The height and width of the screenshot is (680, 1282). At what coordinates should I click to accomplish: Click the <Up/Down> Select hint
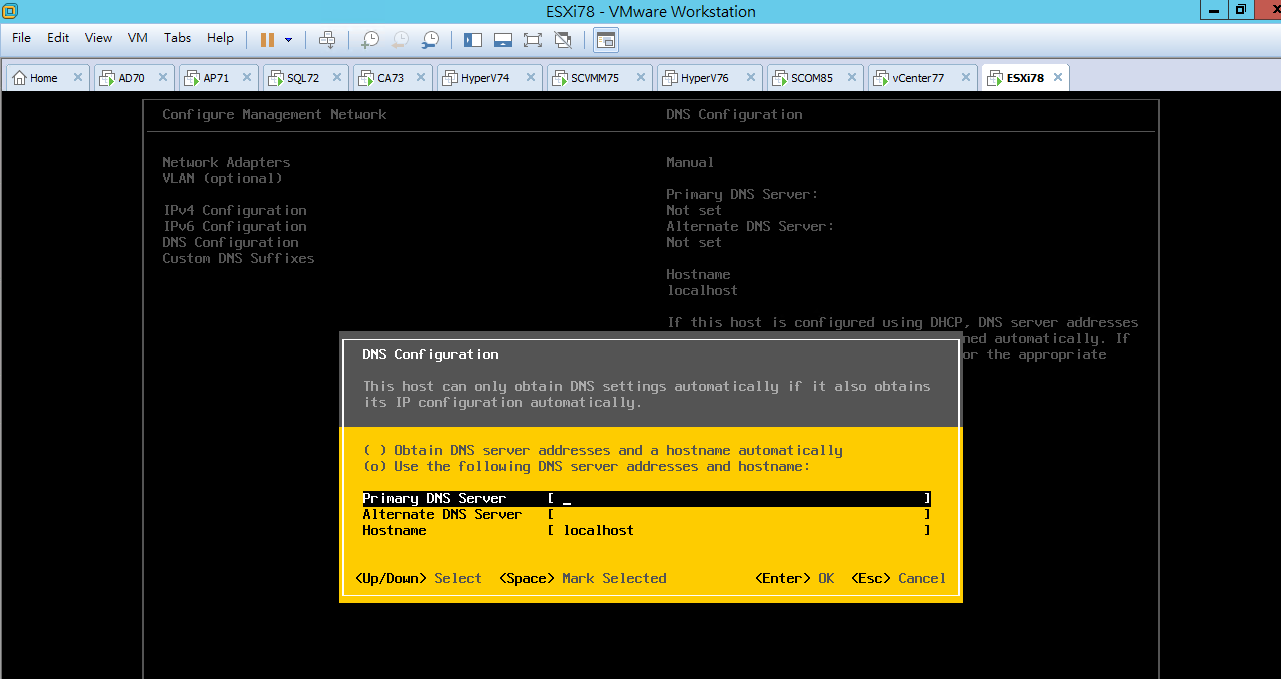point(419,578)
